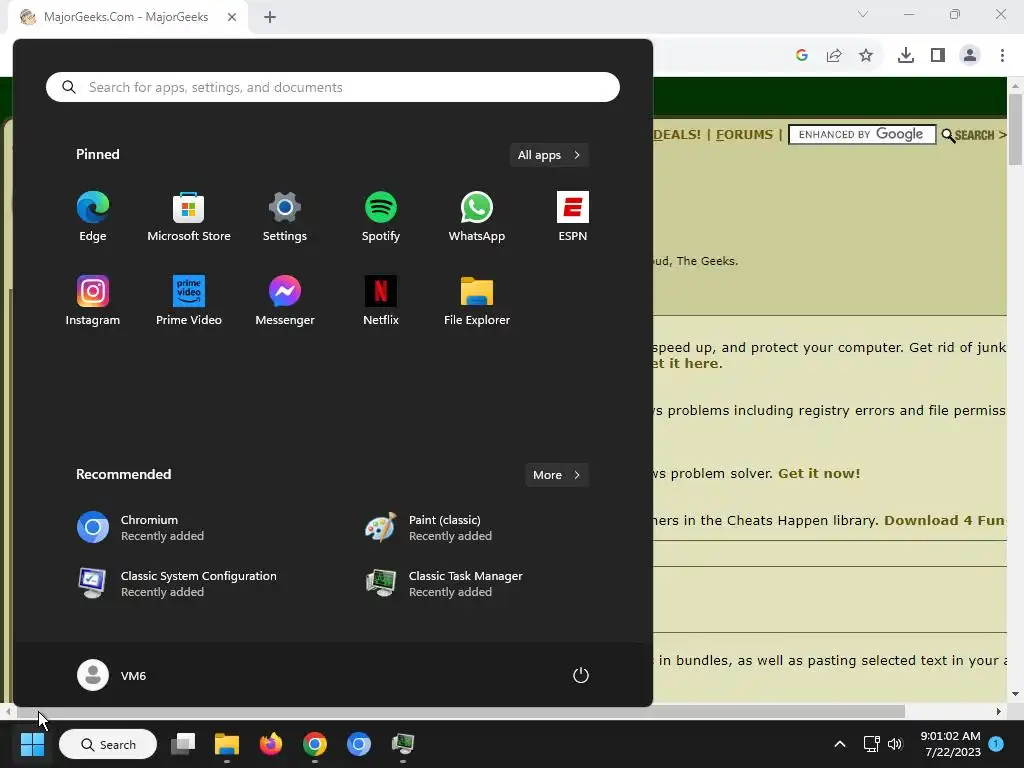This screenshot has height=768, width=1024.
Task: Follow the 'Get it now!' link
Action: tap(819, 473)
